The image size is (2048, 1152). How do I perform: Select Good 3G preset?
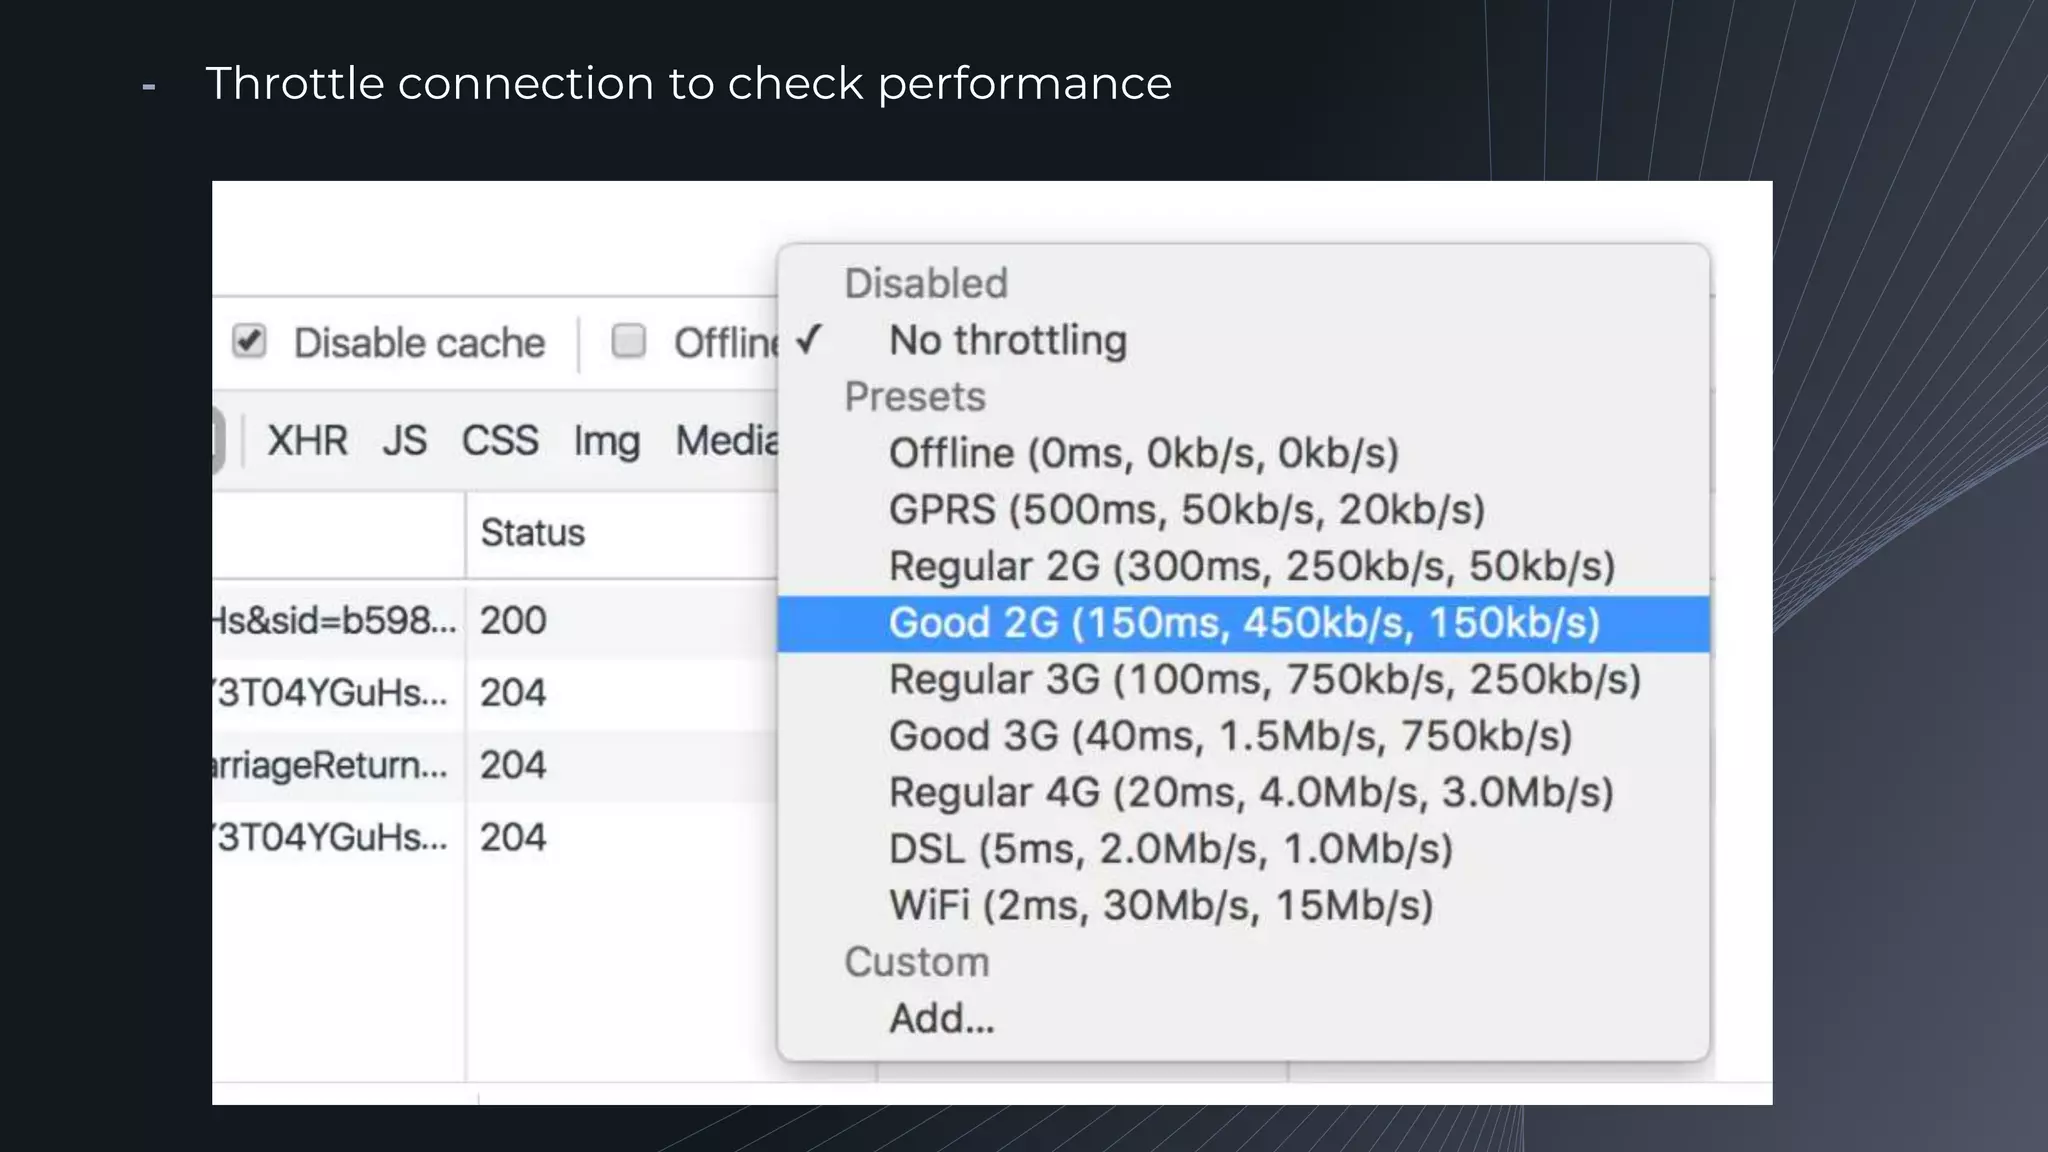point(1230,737)
